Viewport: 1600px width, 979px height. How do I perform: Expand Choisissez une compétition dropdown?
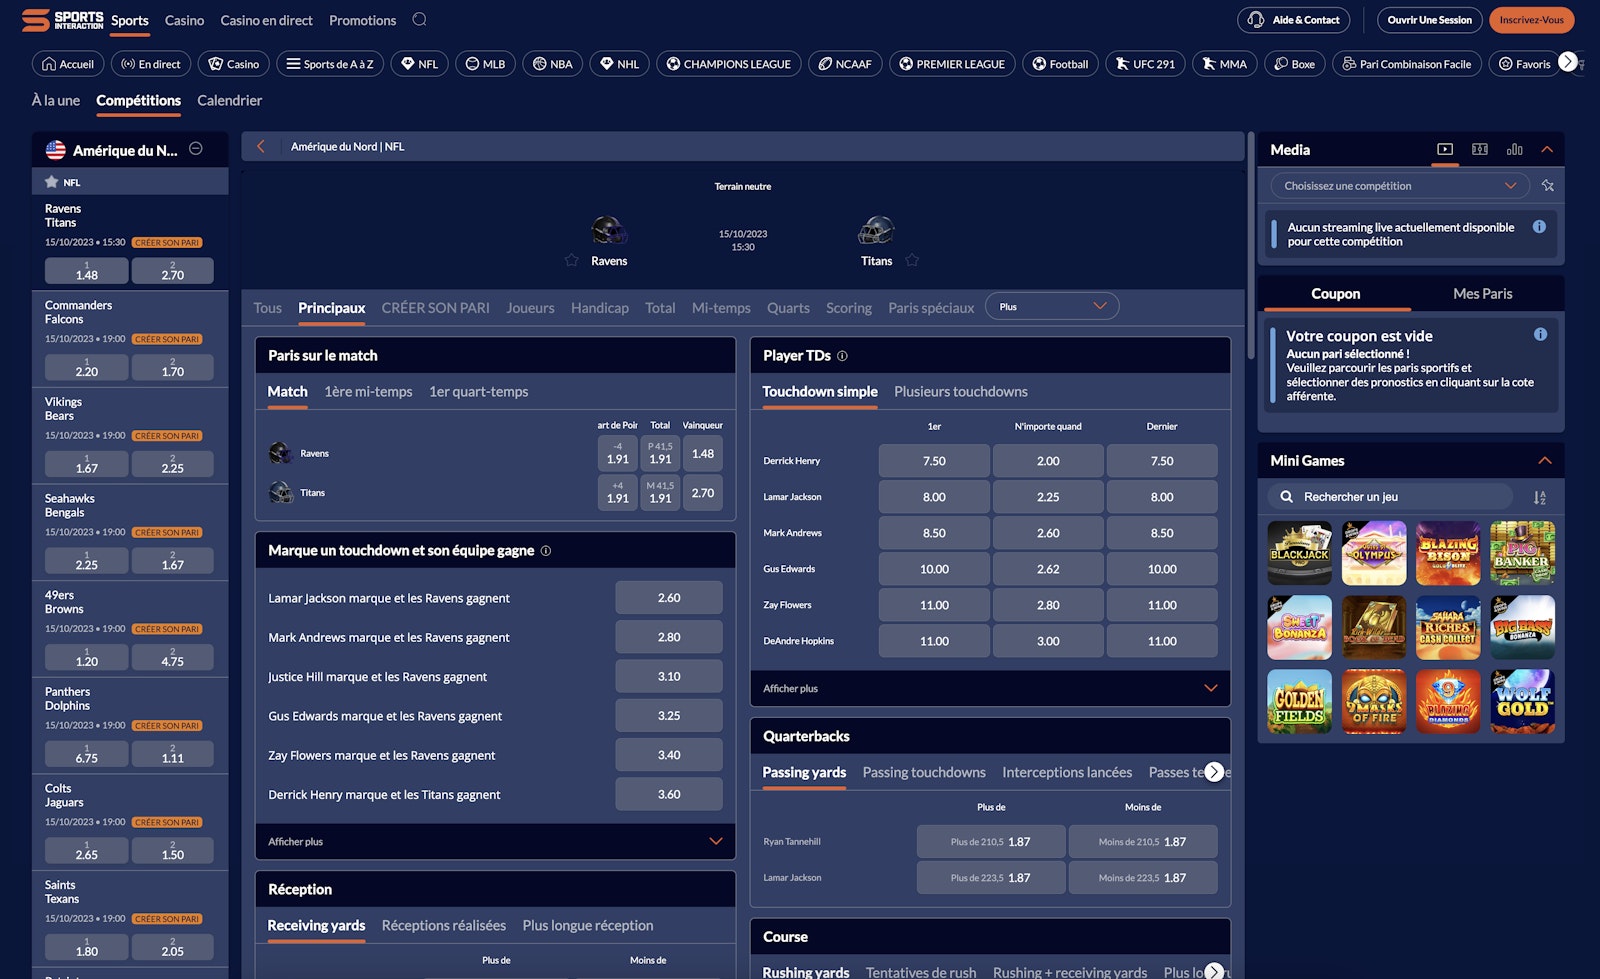[1399, 186]
